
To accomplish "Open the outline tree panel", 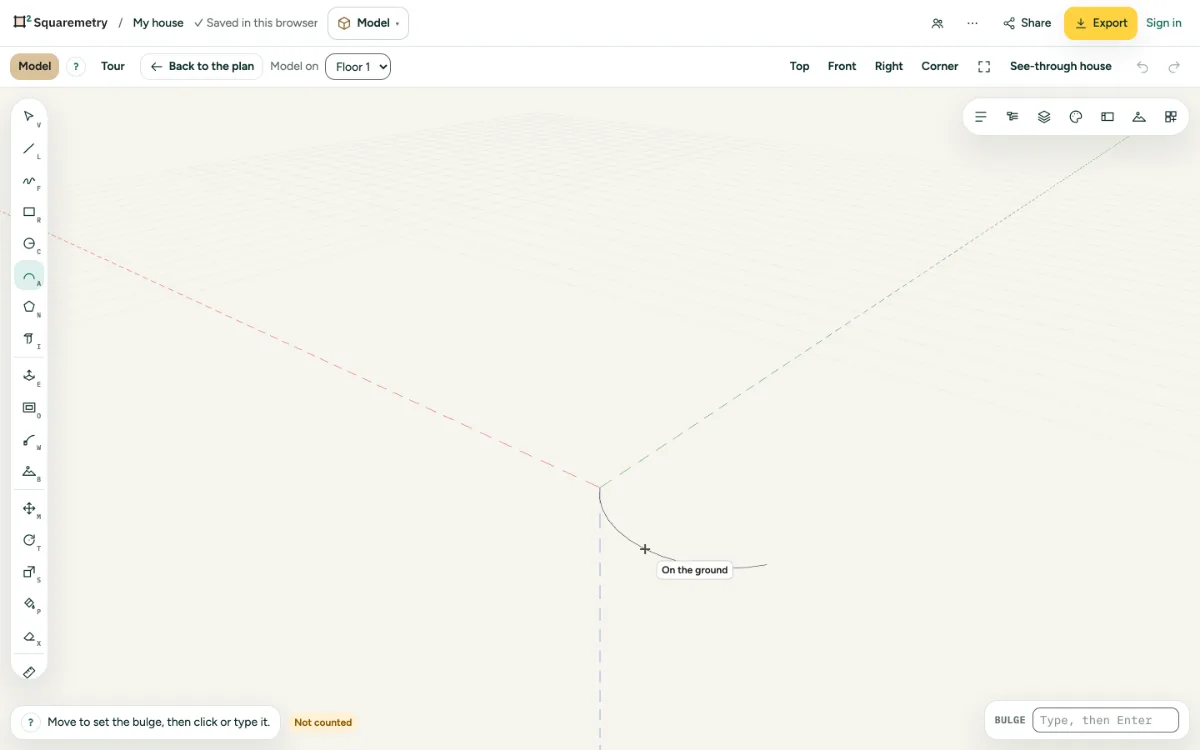I will click(1012, 117).
